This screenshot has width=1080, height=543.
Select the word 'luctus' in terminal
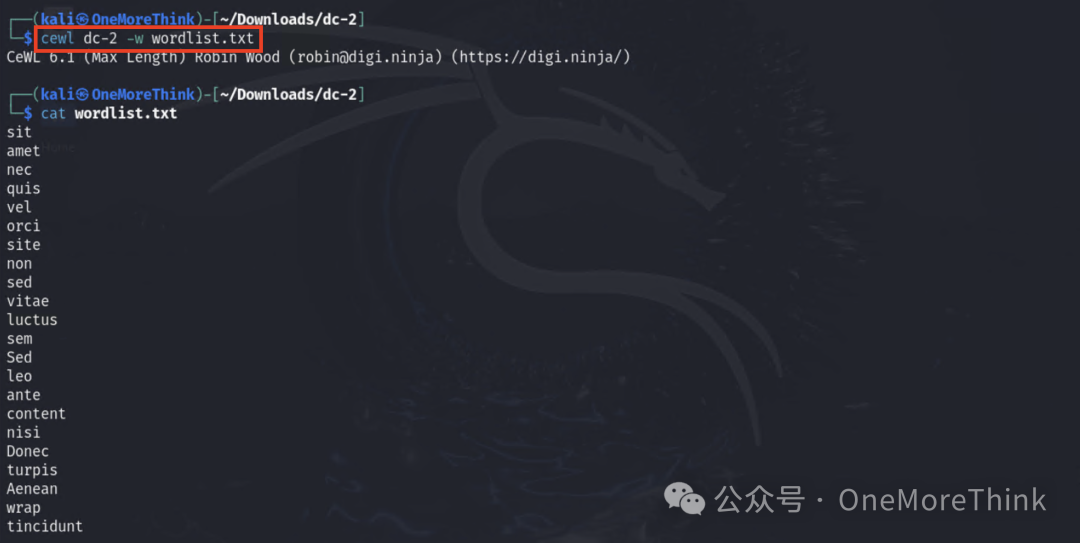32,320
